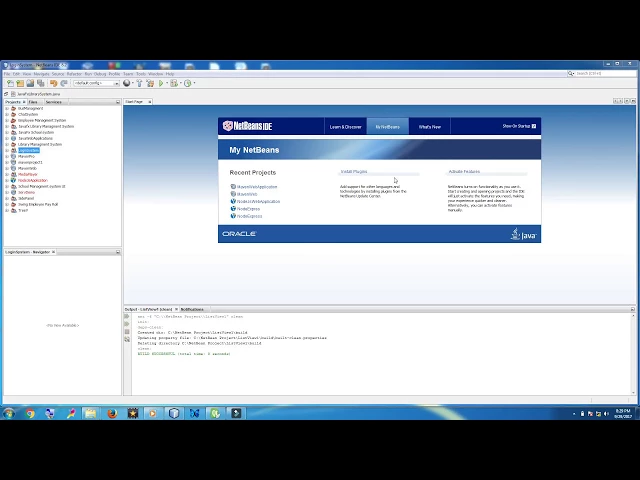
Task: Minimize the Projects panel with its corner icon
Action: click(118, 102)
